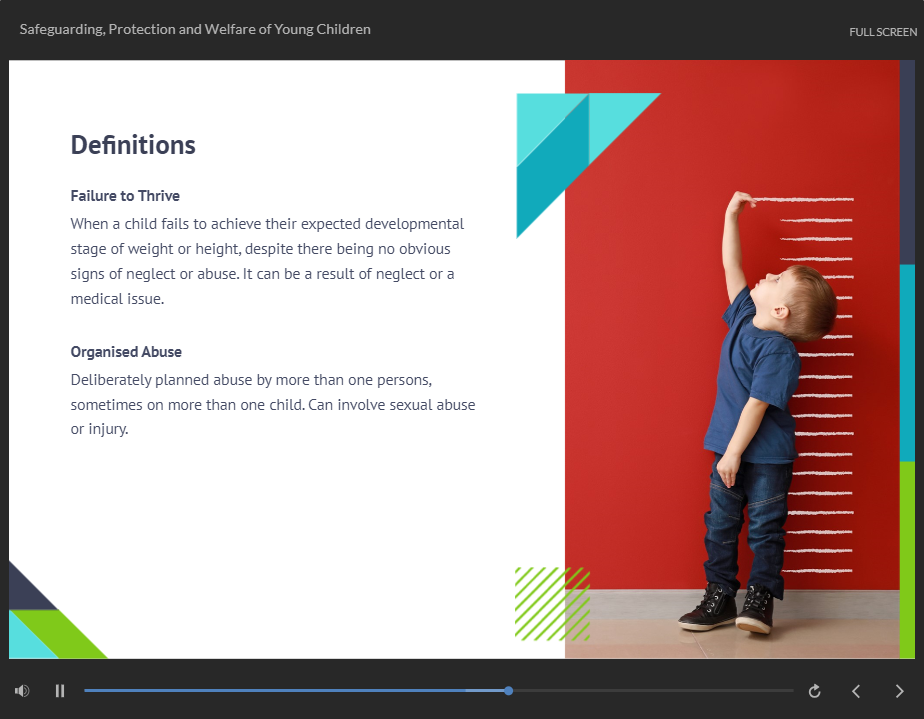Pause the slide playback
Viewport: 924px width, 719px height.
pyautogui.click(x=60, y=691)
